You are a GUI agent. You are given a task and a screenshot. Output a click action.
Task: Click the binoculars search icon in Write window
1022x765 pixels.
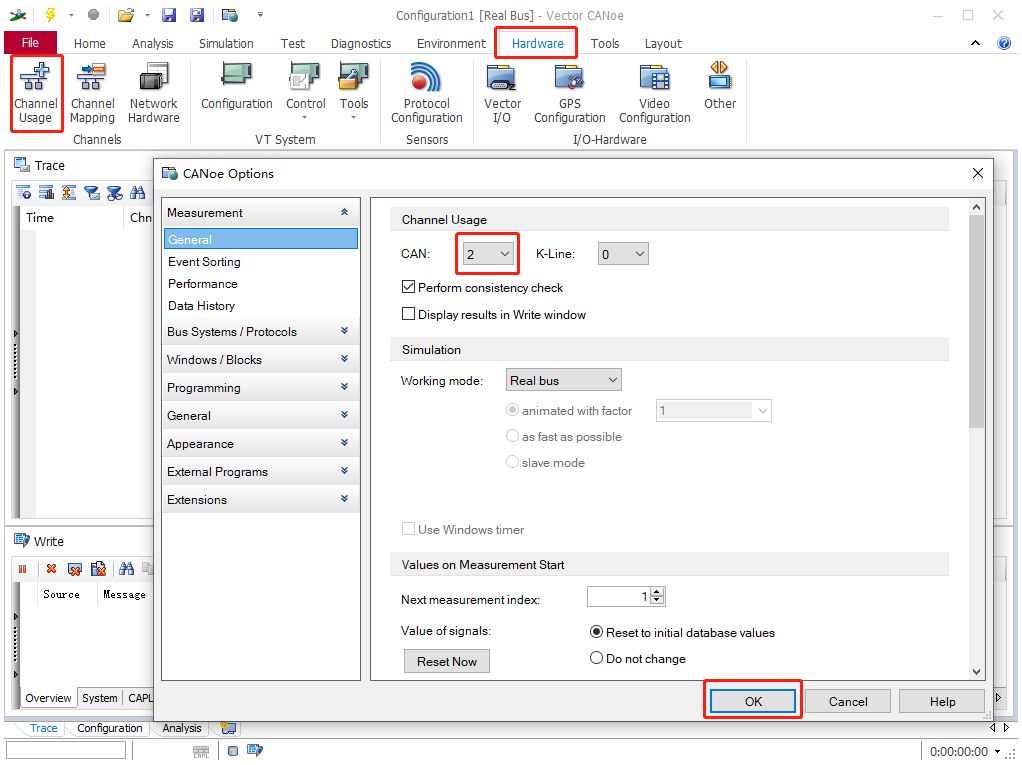click(x=126, y=569)
